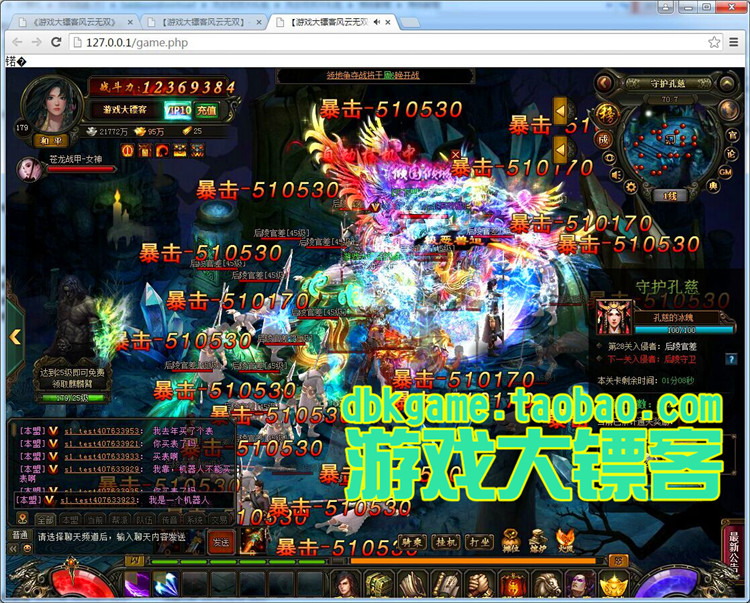
Task: Open the 典 codex icon
Action: pyautogui.click(x=713, y=186)
